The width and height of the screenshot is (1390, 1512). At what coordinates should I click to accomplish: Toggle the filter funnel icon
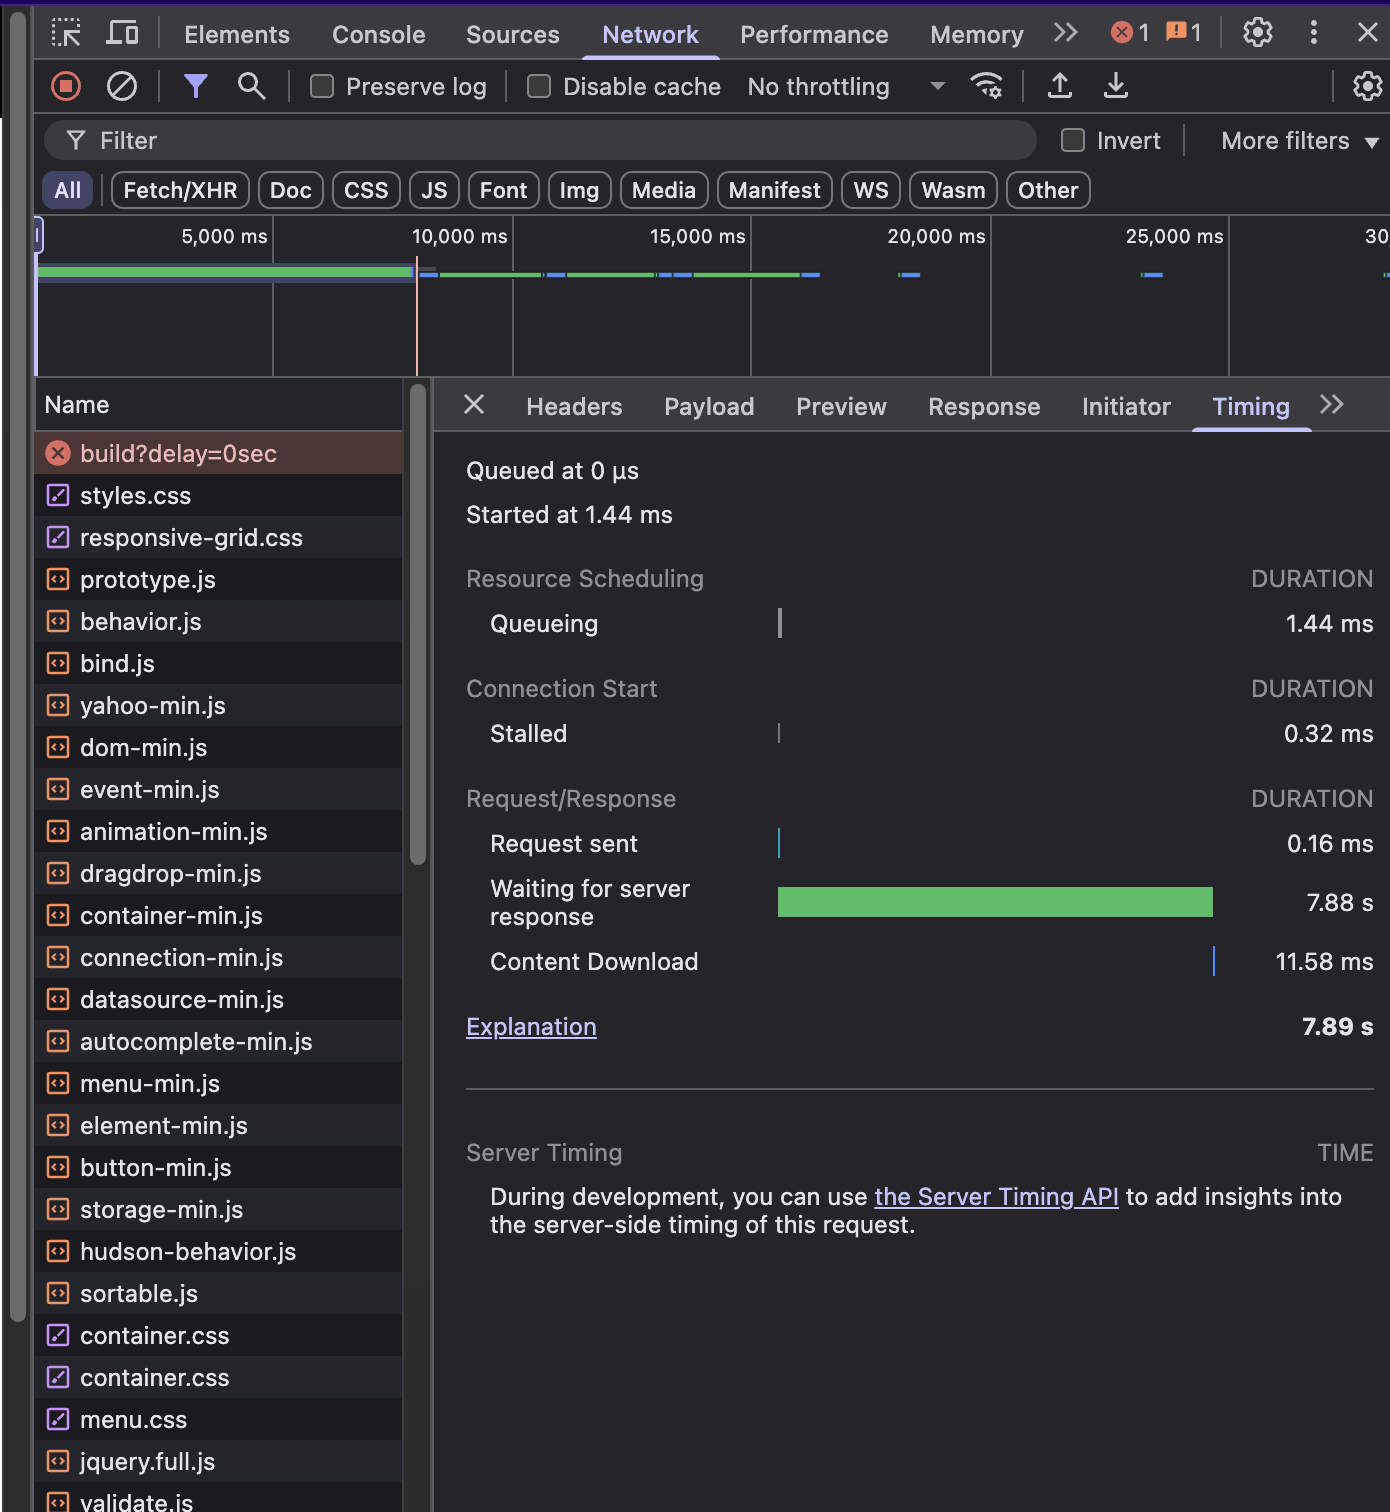pos(196,87)
